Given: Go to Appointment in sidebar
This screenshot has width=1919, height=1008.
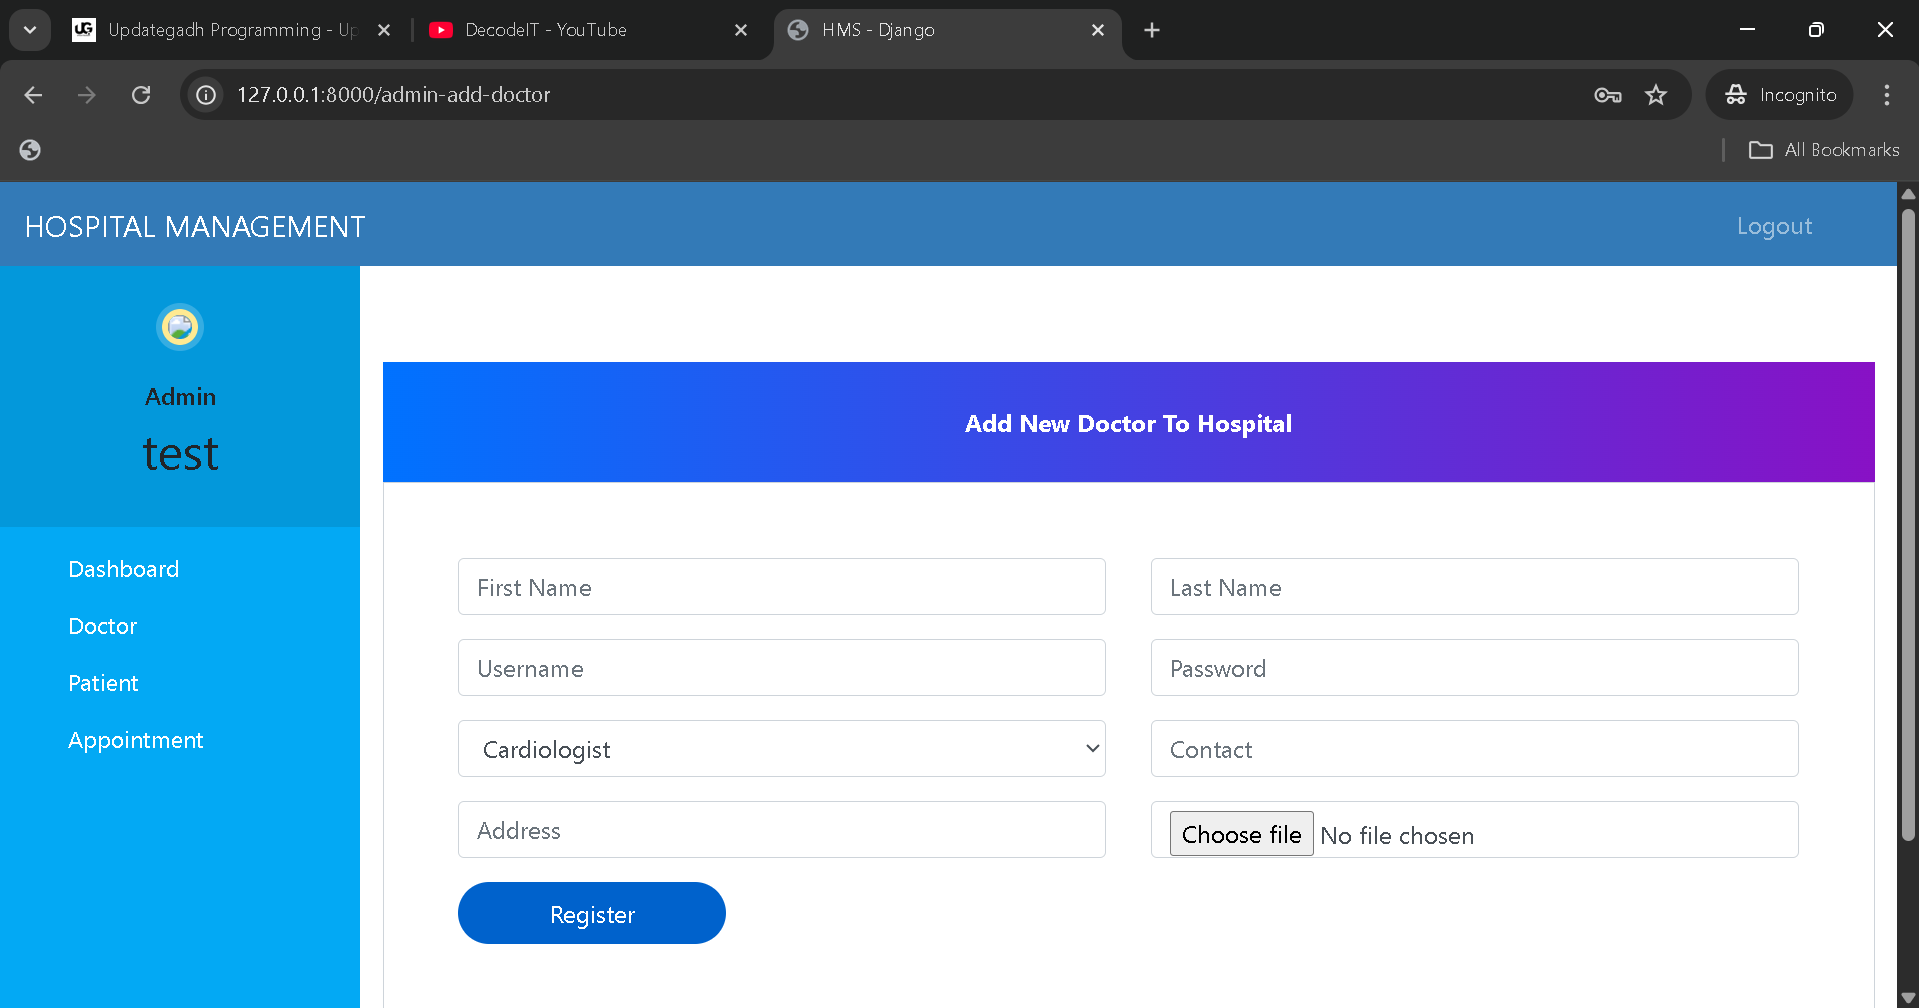Looking at the screenshot, I should 136,740.
